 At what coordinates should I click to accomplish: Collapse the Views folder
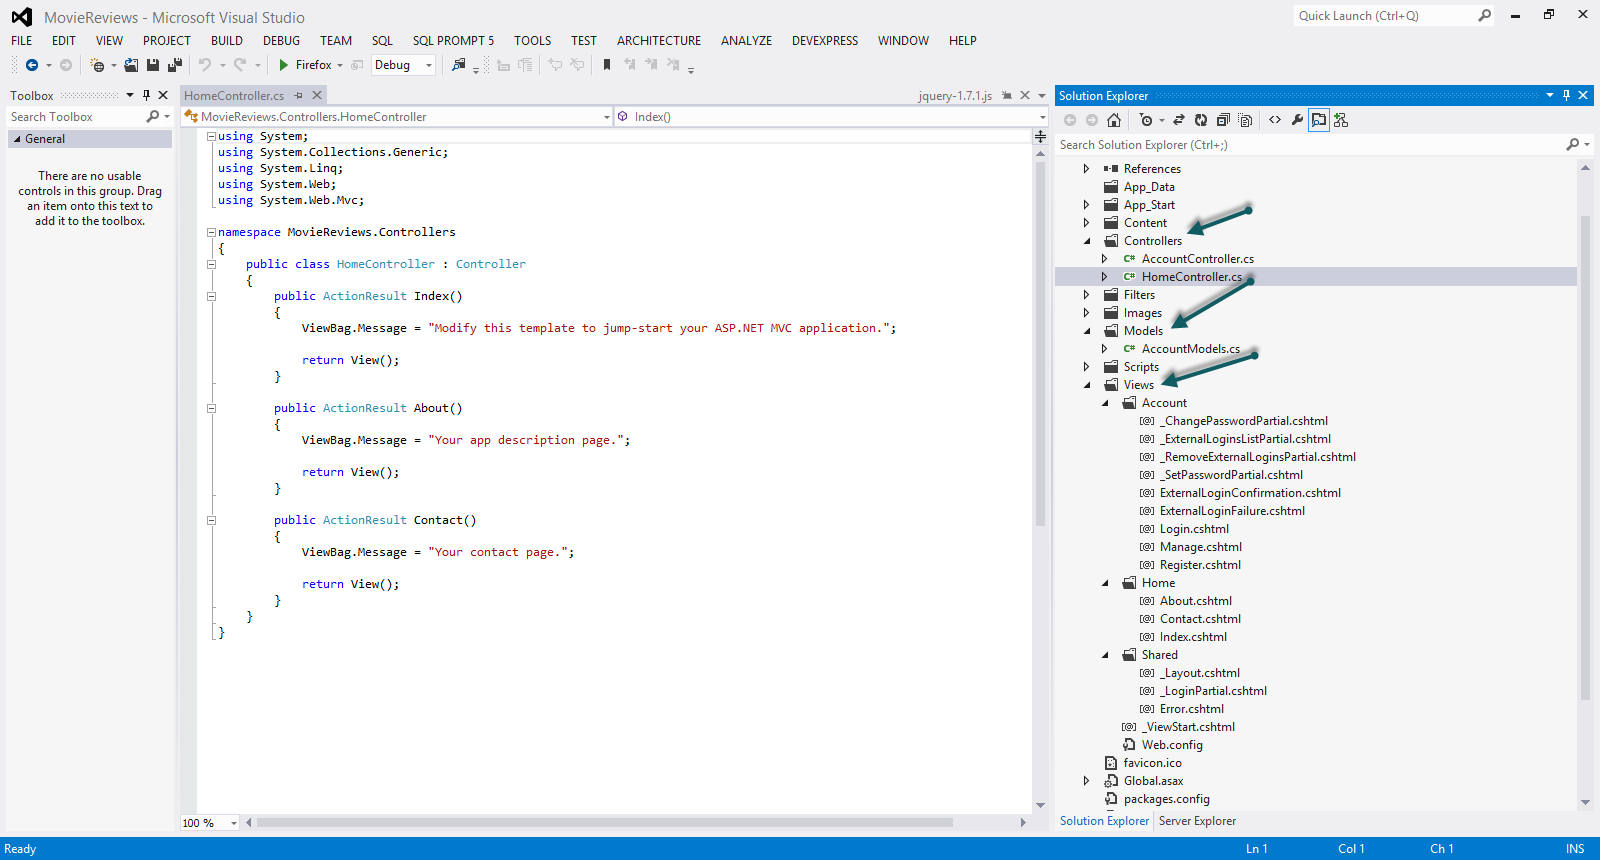point(1087,385)
